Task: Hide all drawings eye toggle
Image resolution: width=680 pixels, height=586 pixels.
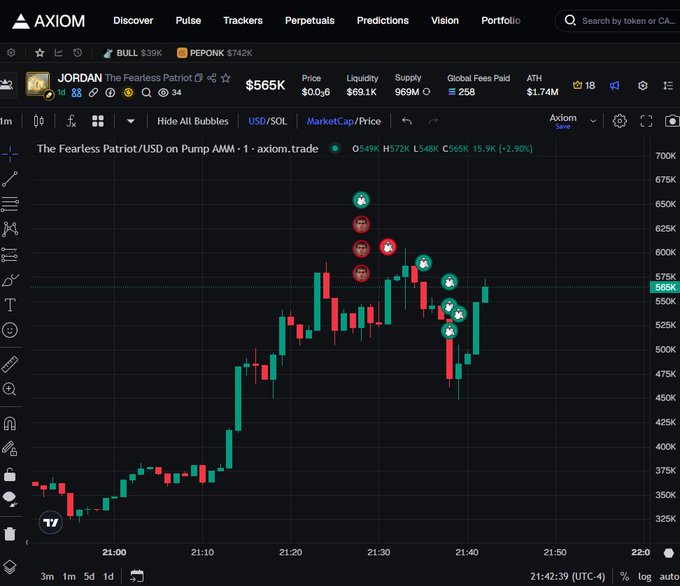Action: [10, 499]
